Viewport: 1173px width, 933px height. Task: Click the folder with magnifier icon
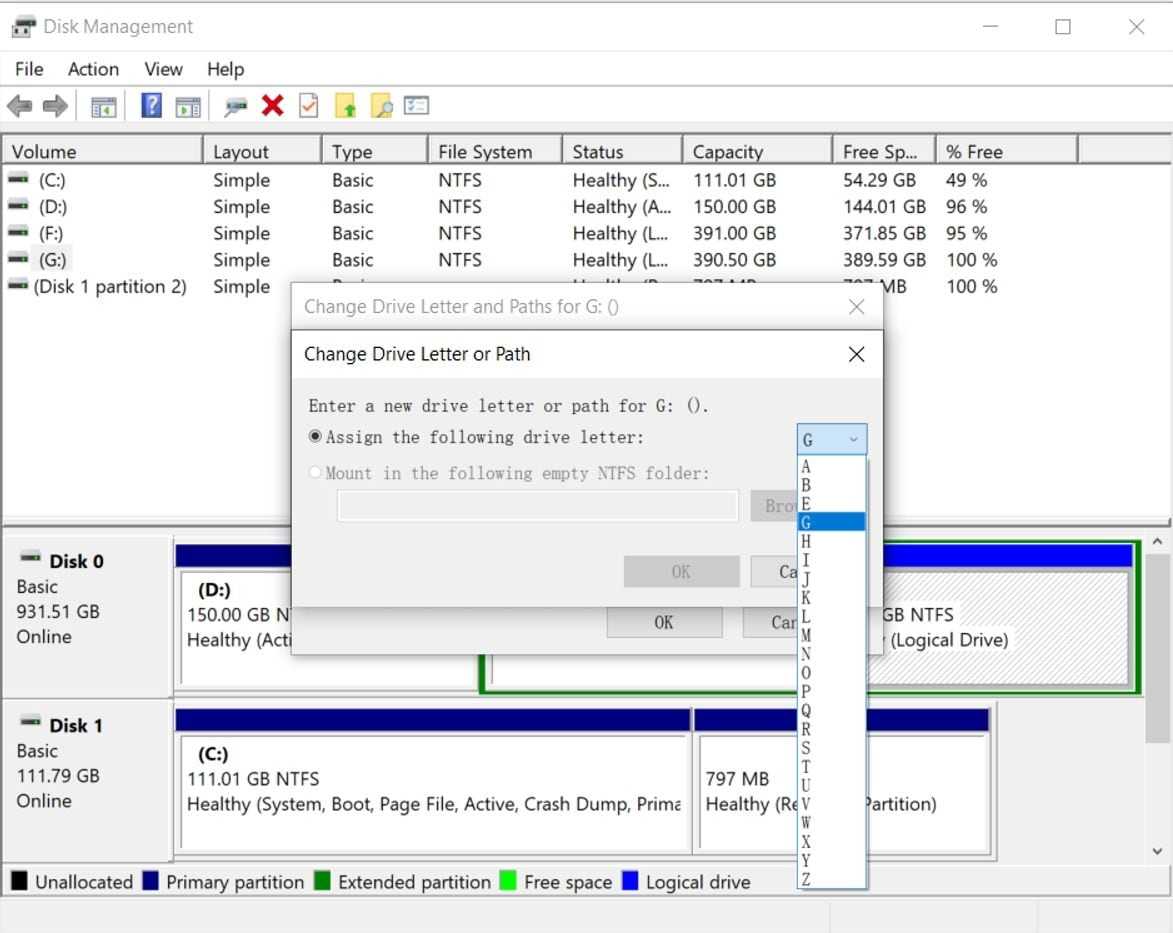tap(381, 105)
